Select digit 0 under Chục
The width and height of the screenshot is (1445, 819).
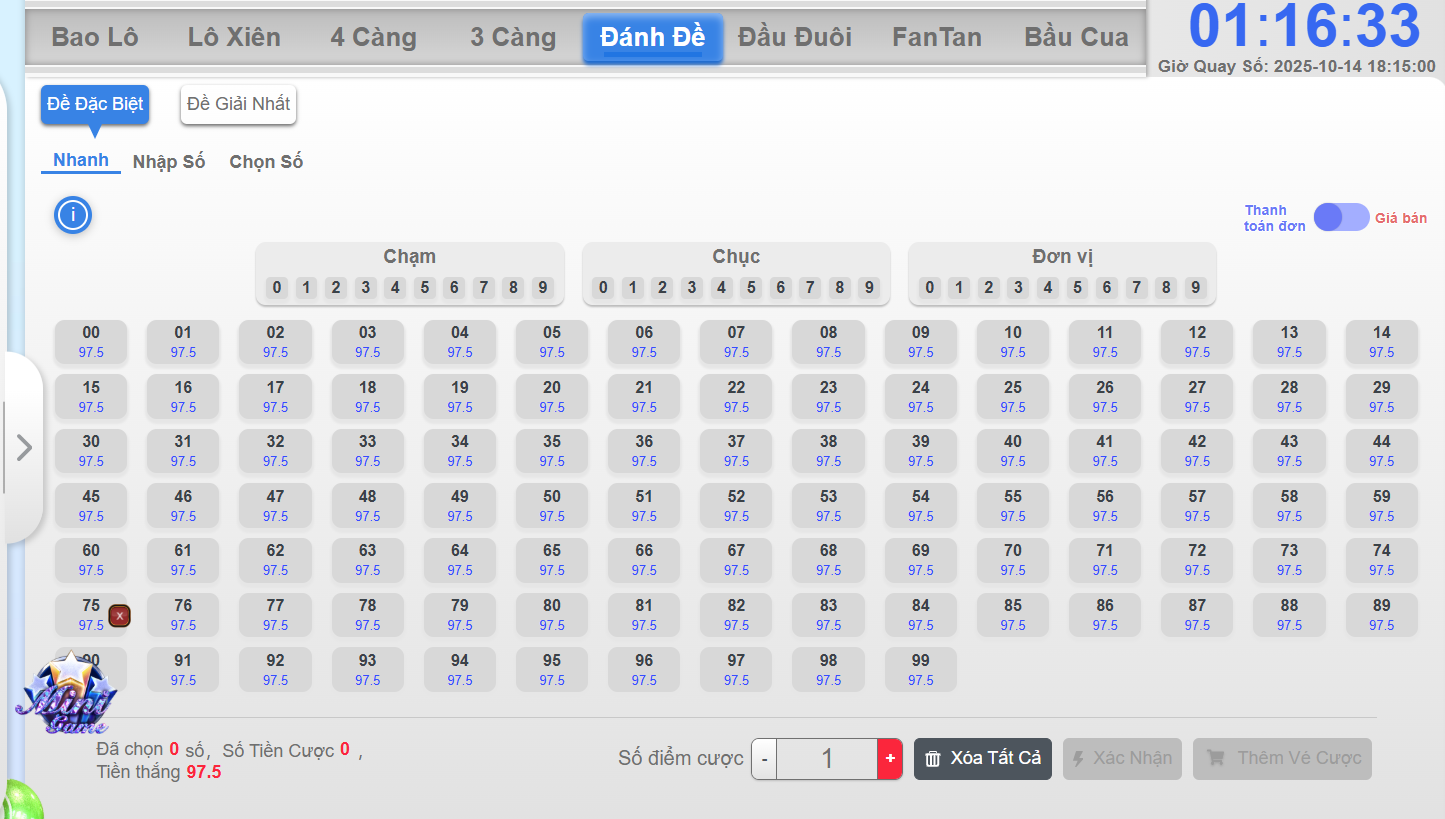603,288
